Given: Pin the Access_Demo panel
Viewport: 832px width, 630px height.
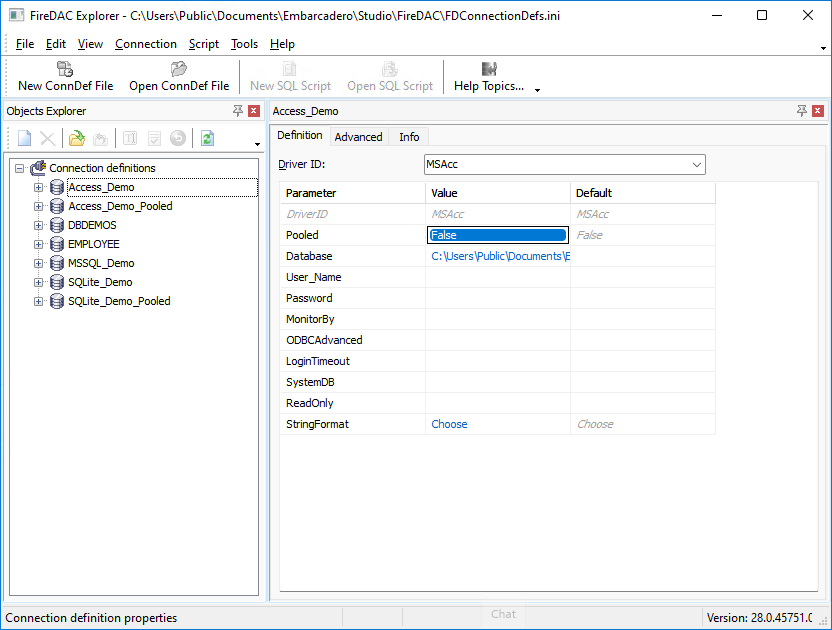Looking at the screenshot, I should tap(802, 111).
